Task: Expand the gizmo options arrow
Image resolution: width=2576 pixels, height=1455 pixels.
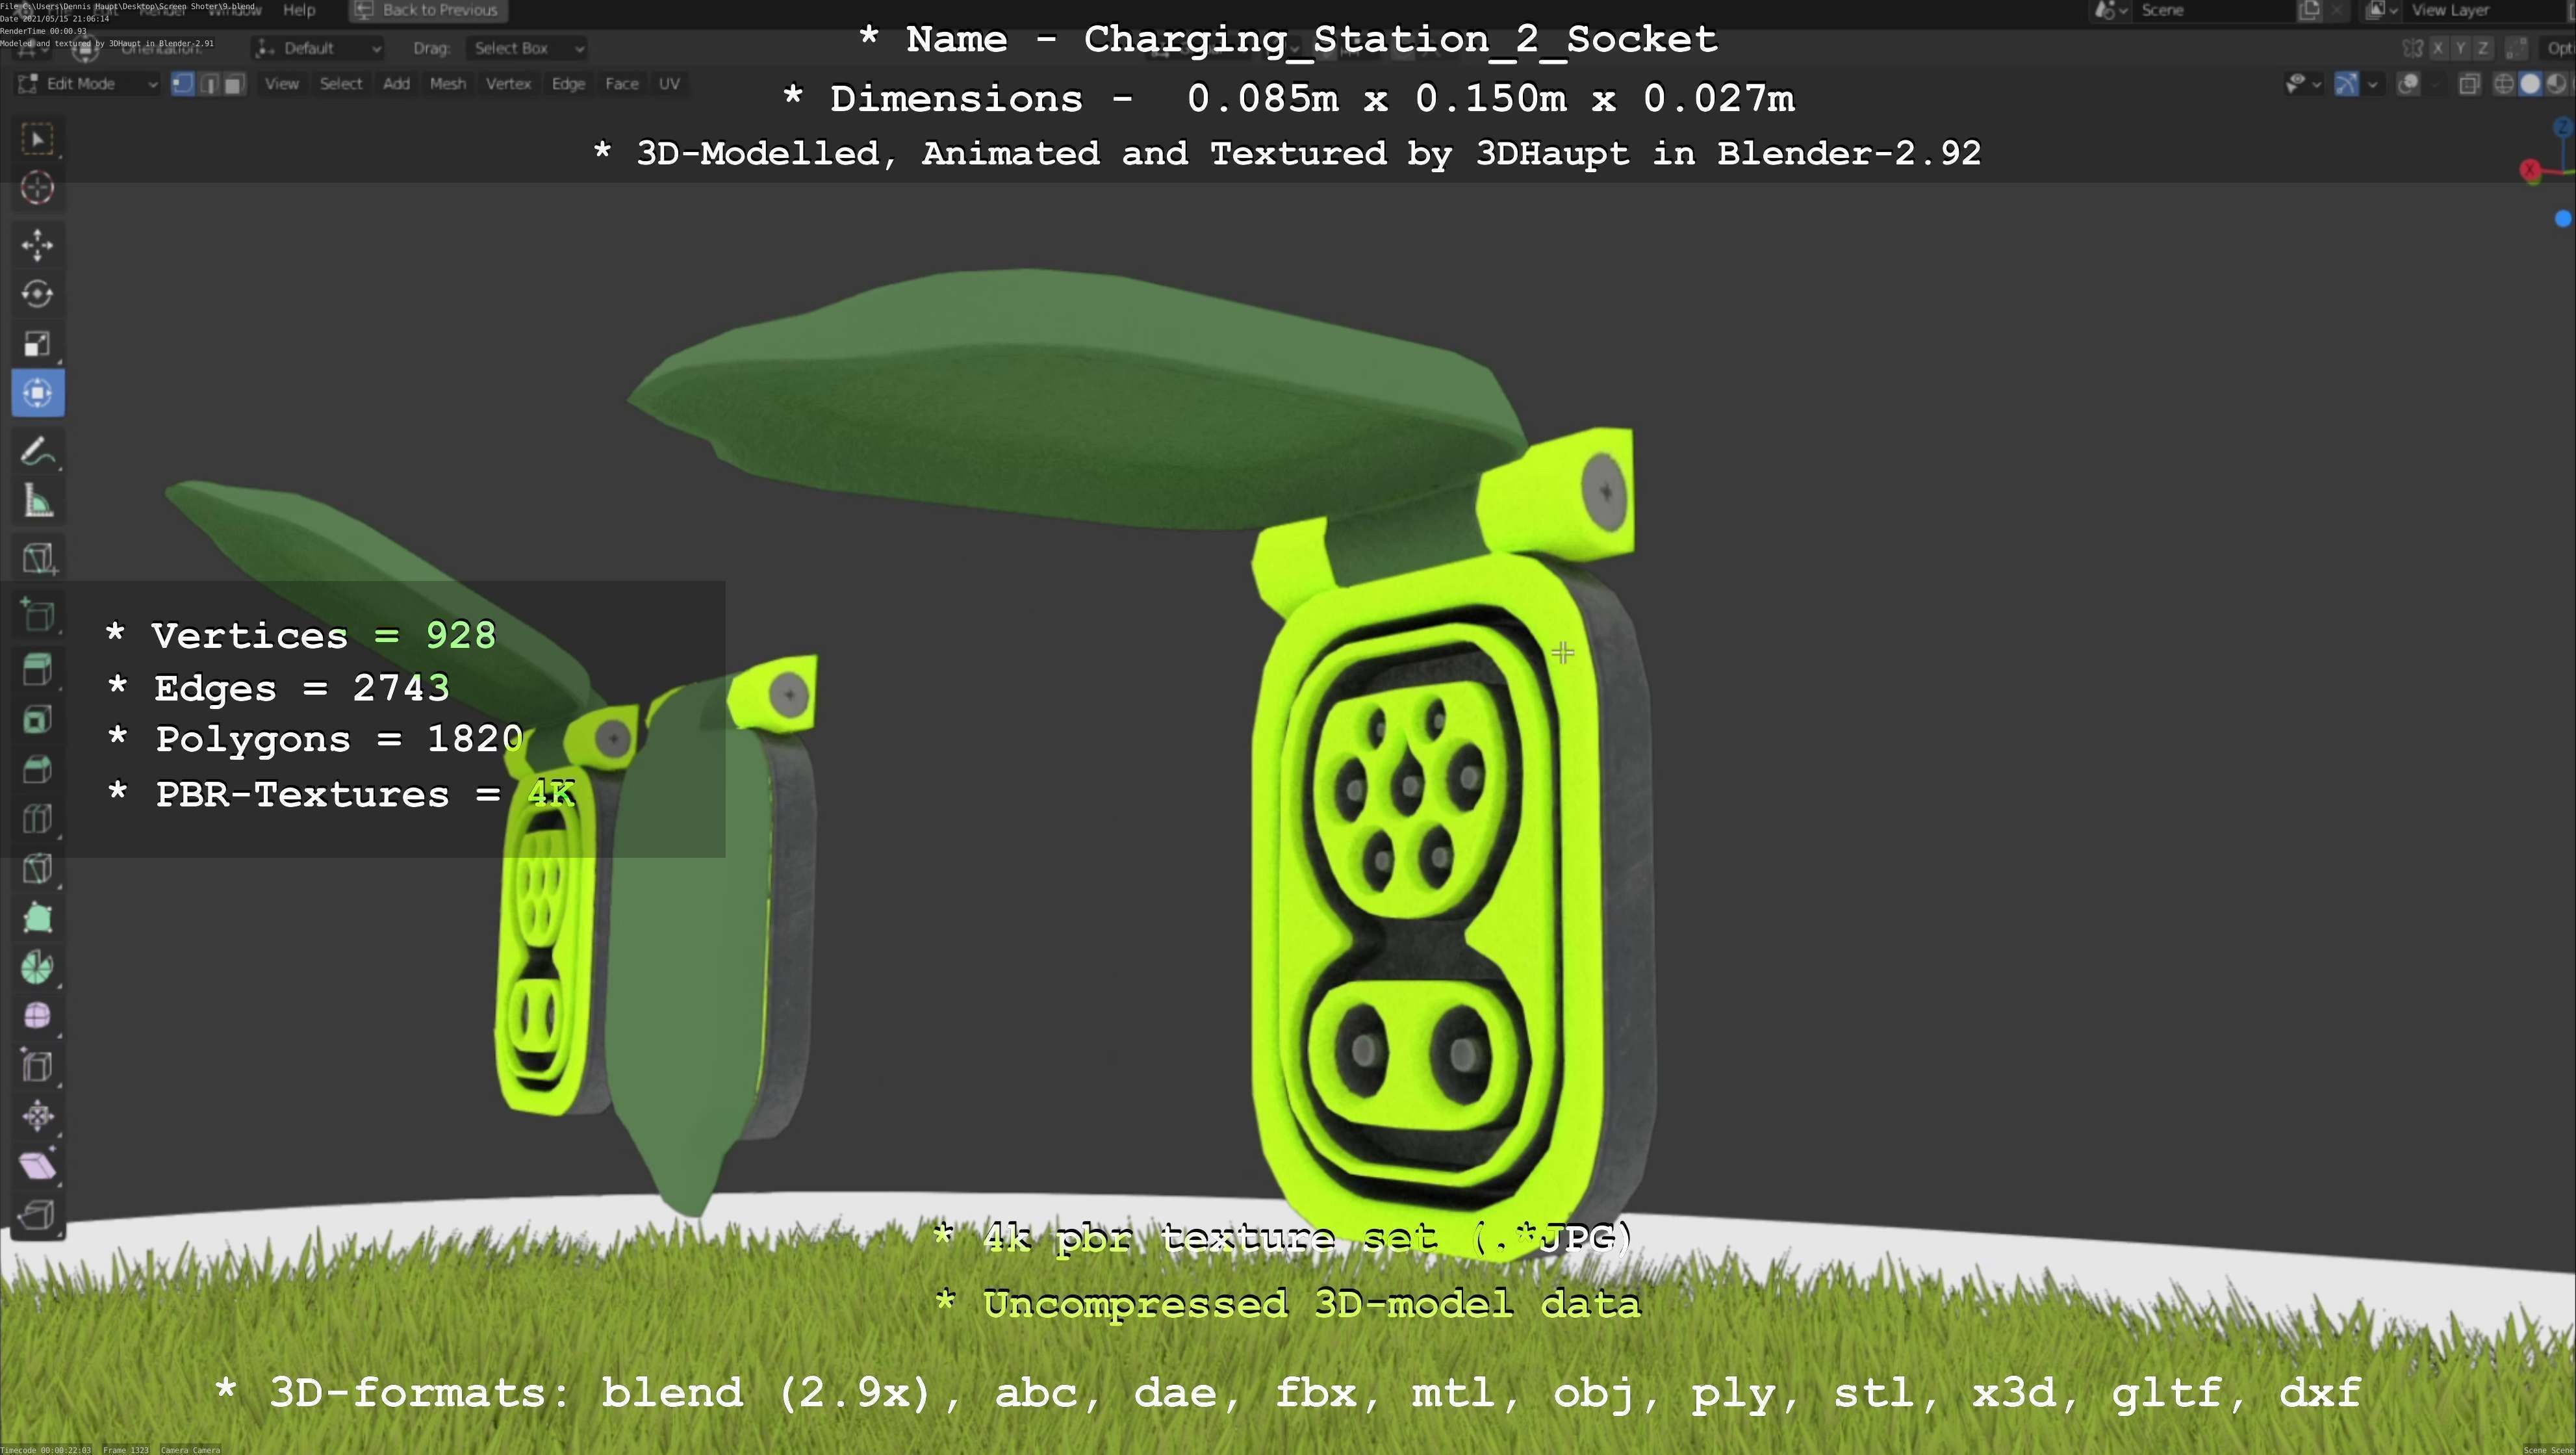Action: 2372,84
